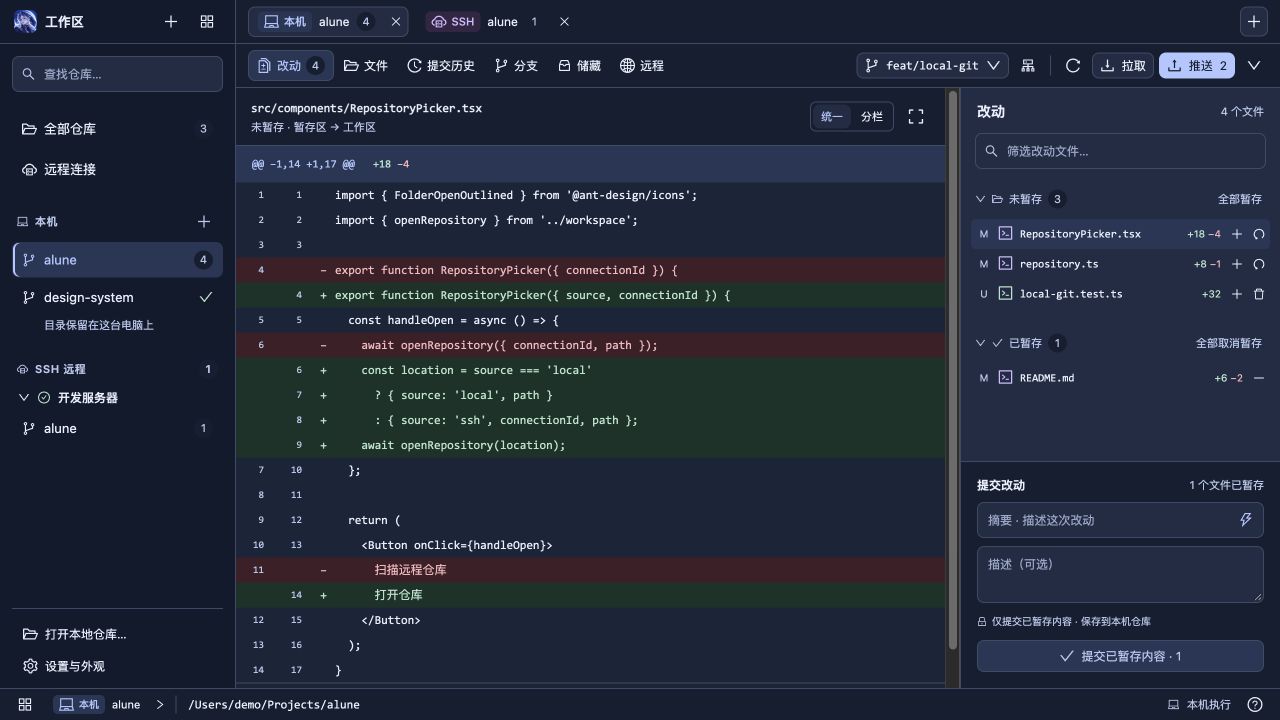Open the push options dropdown chevron
Screen dimensions: 1280x720
(x=1254, y=65)
